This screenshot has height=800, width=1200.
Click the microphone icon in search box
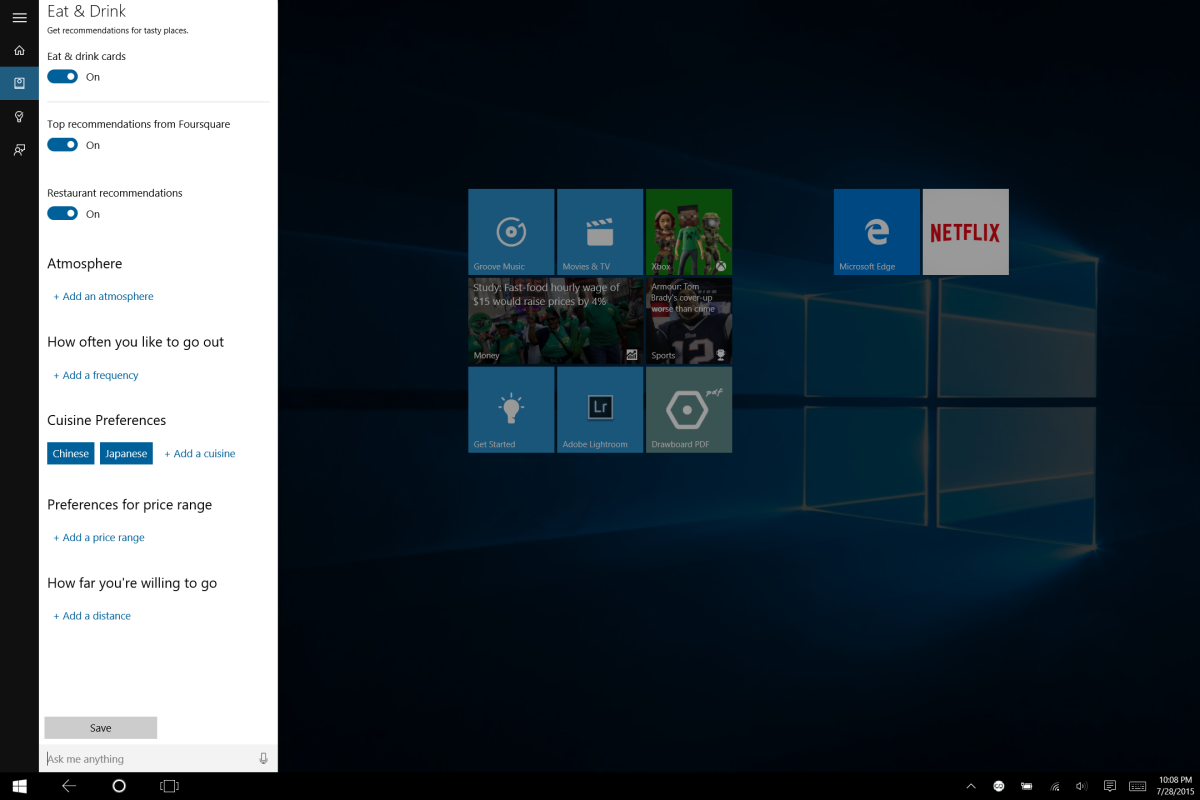263,759
